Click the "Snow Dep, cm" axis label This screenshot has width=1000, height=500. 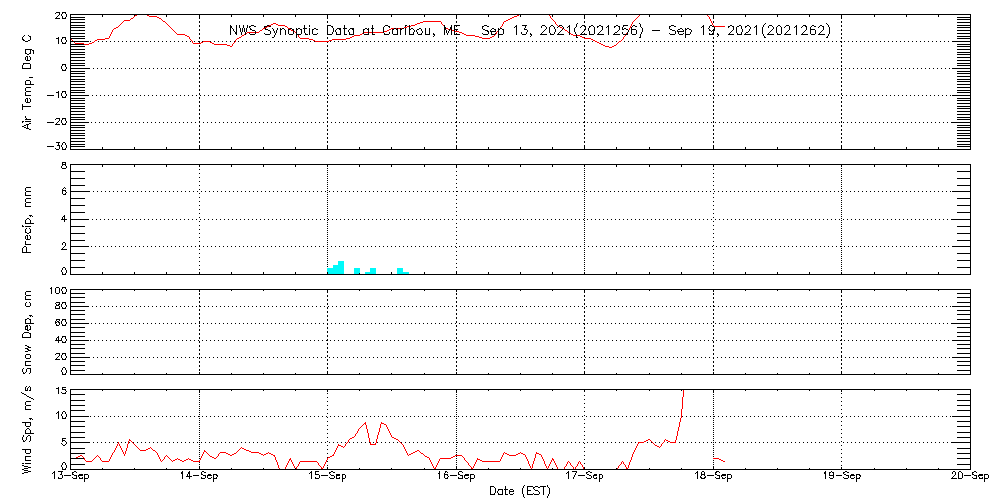click(30, 331)
